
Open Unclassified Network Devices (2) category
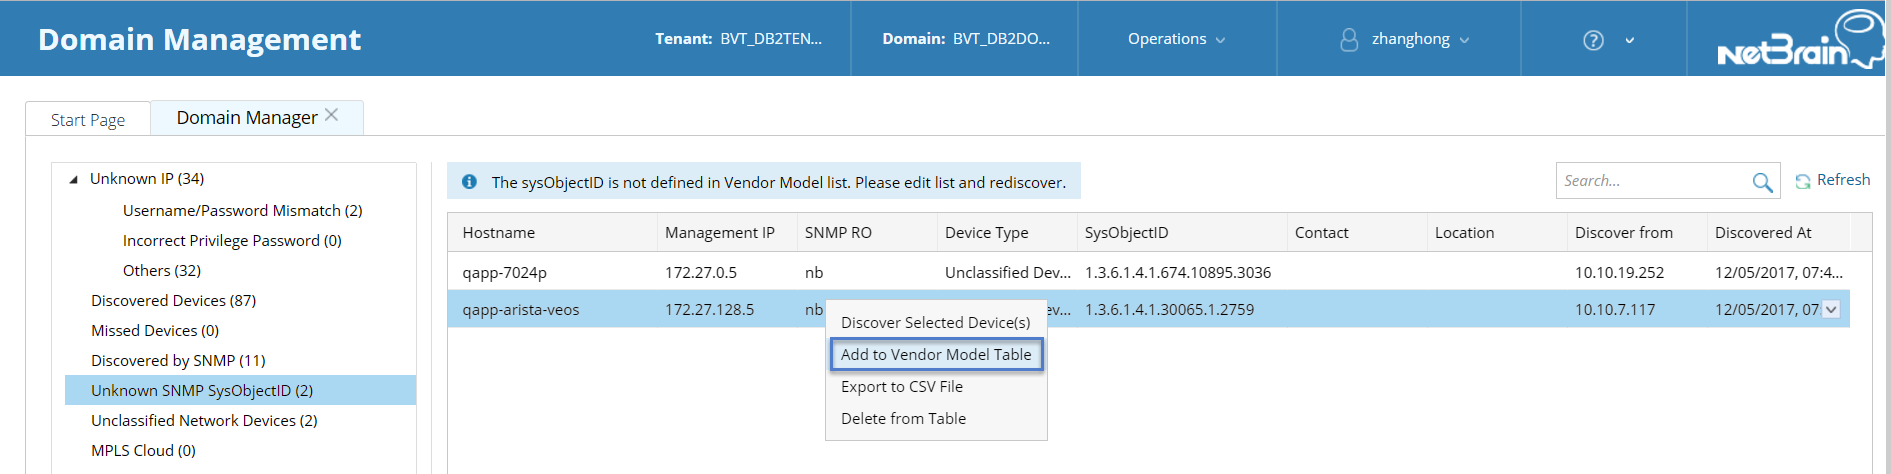(x=204, y=421)
